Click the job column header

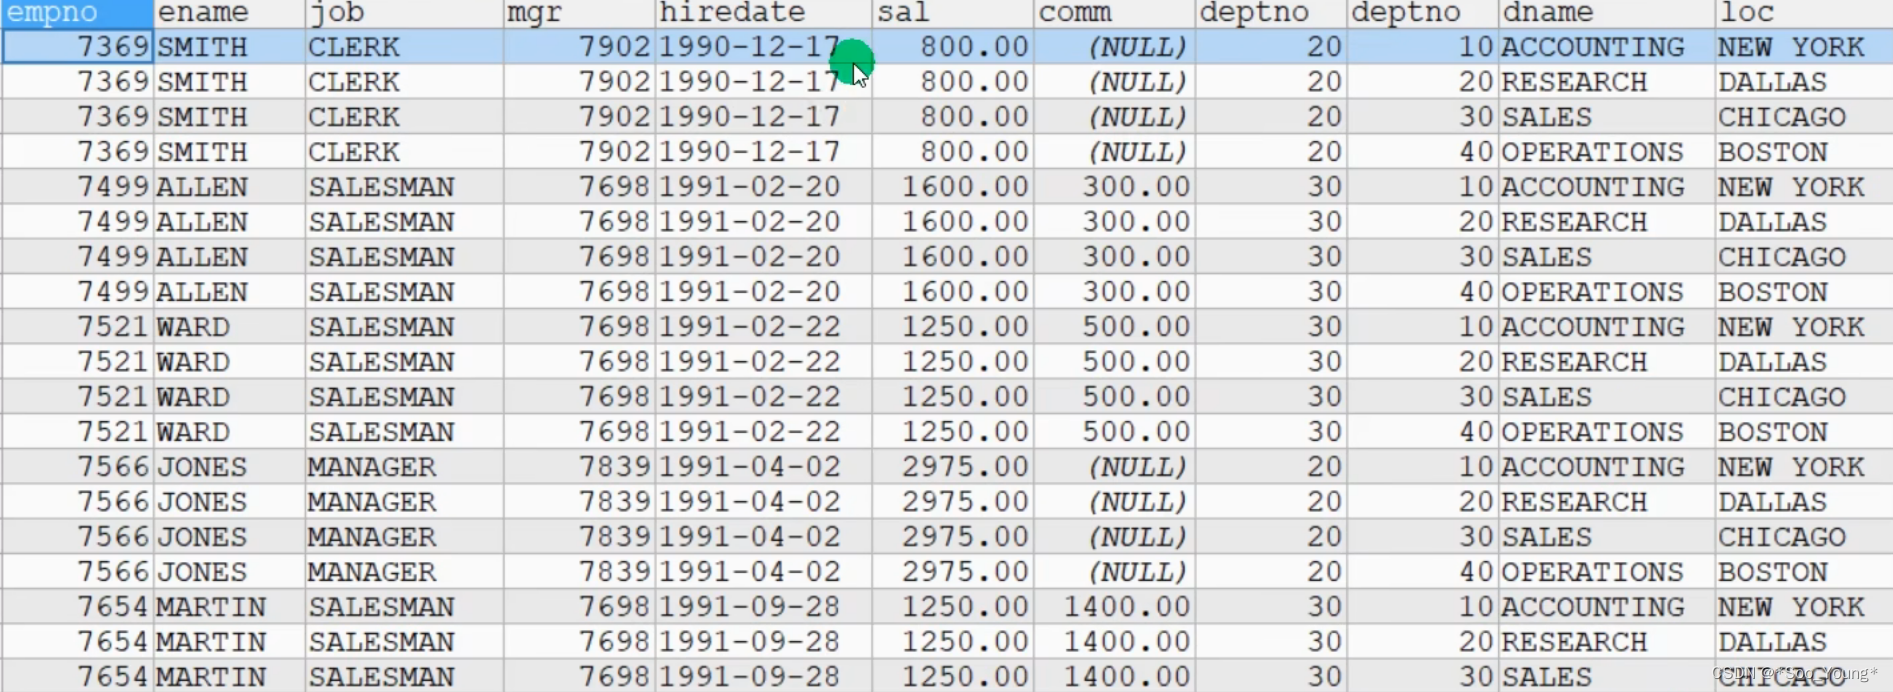pyautogui.click(x=404, y=13)
